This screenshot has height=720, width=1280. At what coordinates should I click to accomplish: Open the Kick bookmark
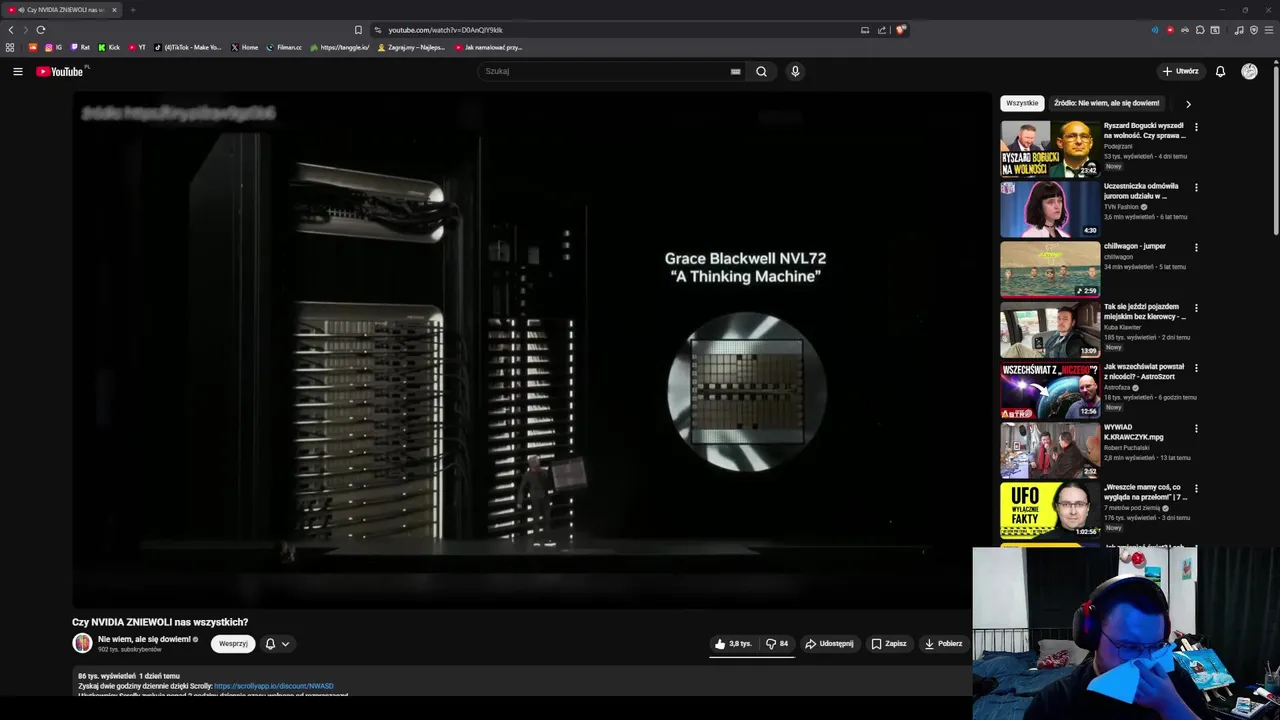[109, 47]
